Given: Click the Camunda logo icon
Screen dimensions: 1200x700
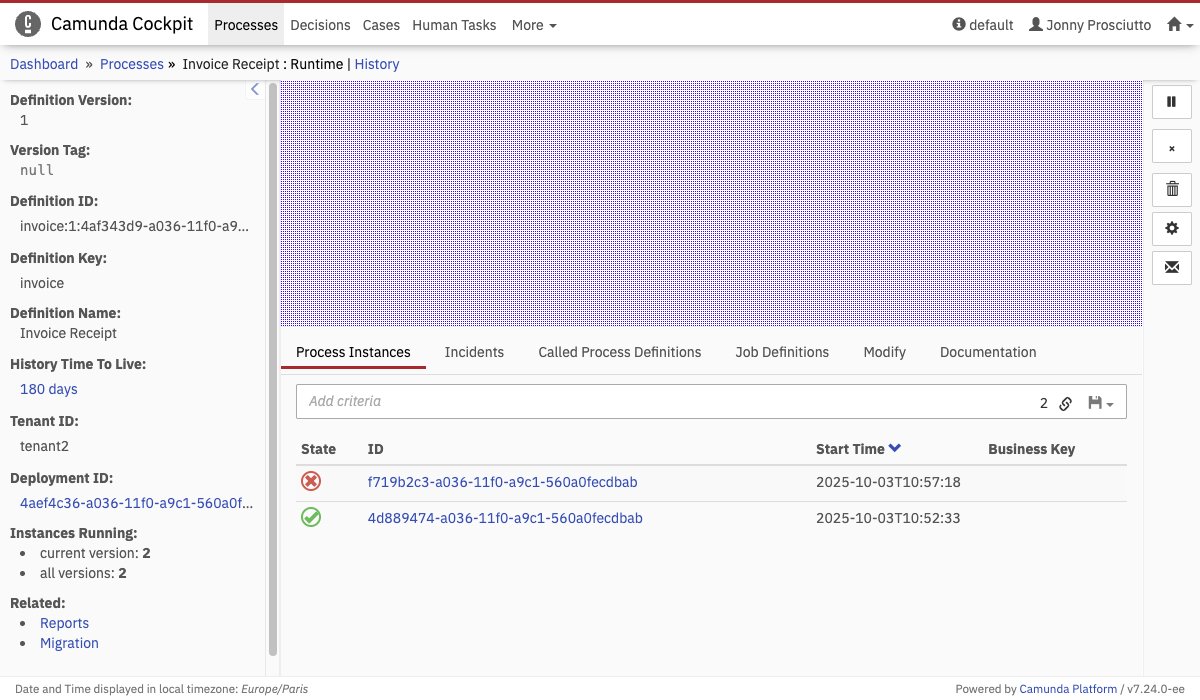Looking at the screenshot, I should pos(28,25).
